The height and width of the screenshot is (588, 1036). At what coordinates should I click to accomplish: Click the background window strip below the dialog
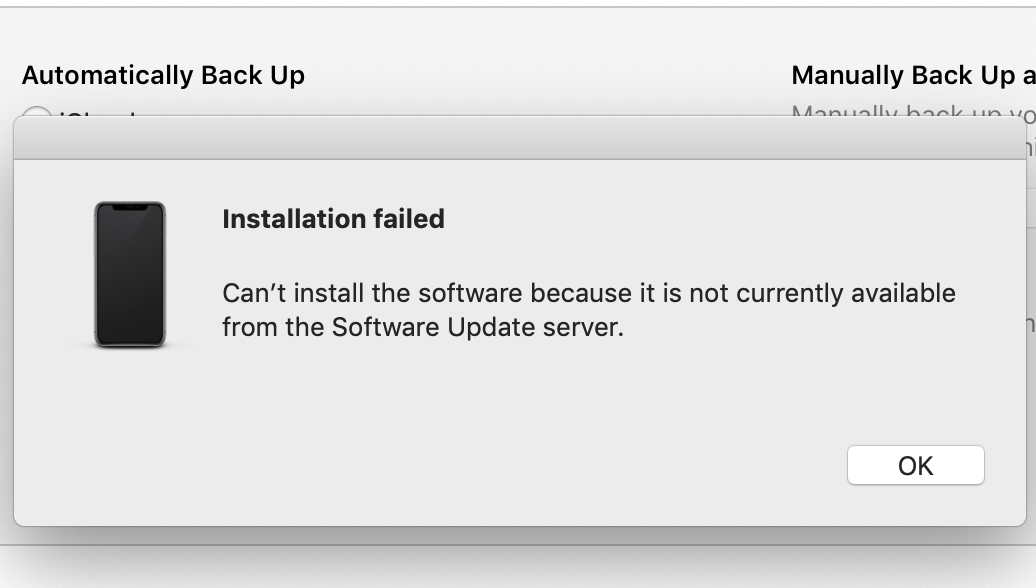pyautogui.click(x=518, y=566)
